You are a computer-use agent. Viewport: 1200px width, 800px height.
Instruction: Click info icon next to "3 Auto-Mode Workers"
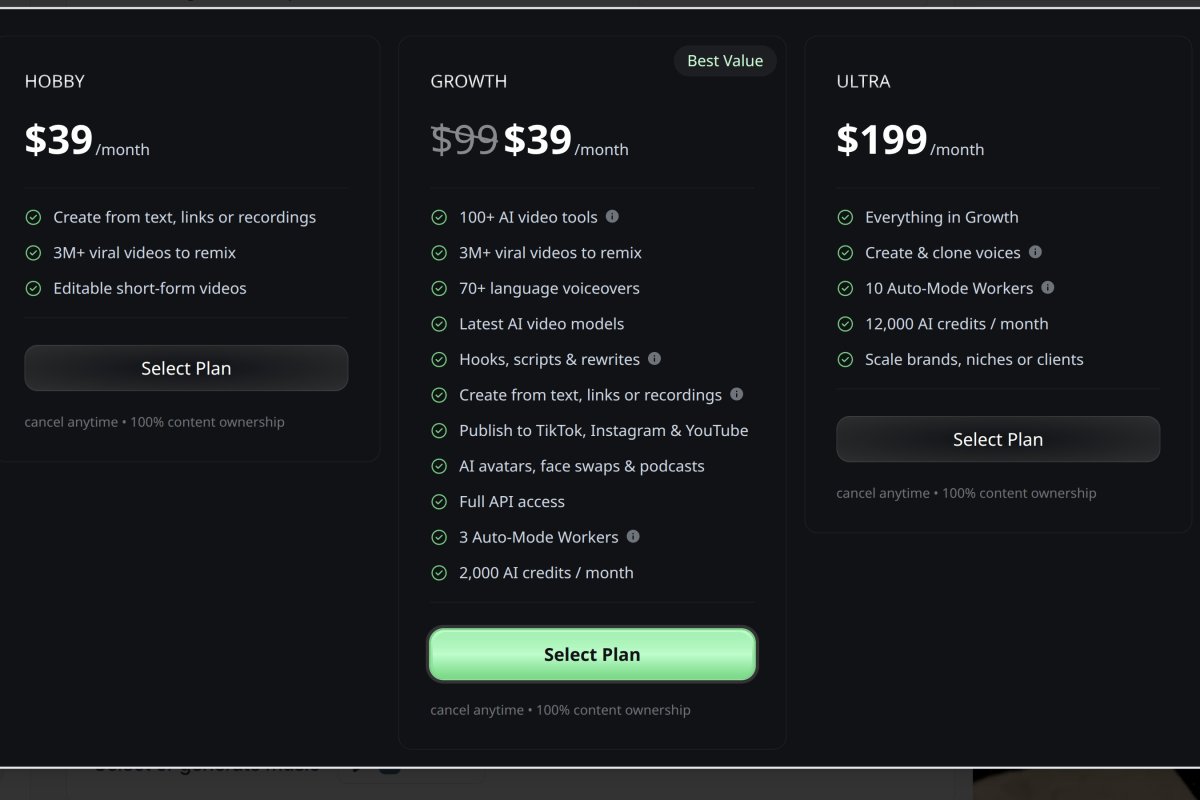pos(633,536)
